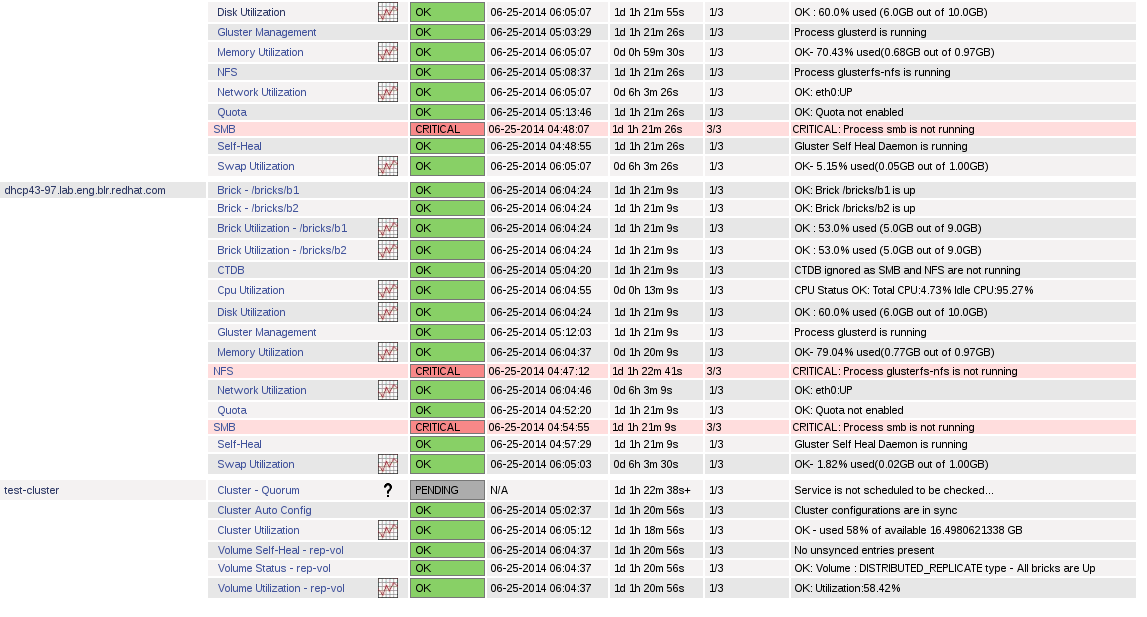Open host link dhcp43-97.lab.eng.blr.redhat.com

coord(85,190)
